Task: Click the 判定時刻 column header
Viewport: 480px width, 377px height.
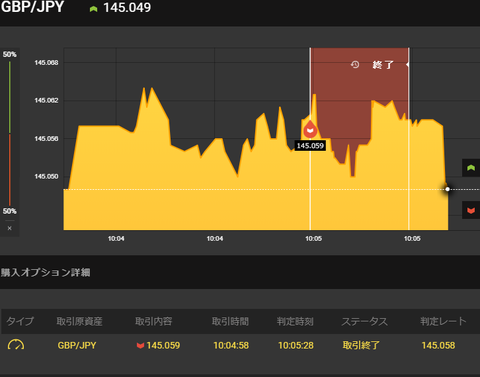Action: 295,321
